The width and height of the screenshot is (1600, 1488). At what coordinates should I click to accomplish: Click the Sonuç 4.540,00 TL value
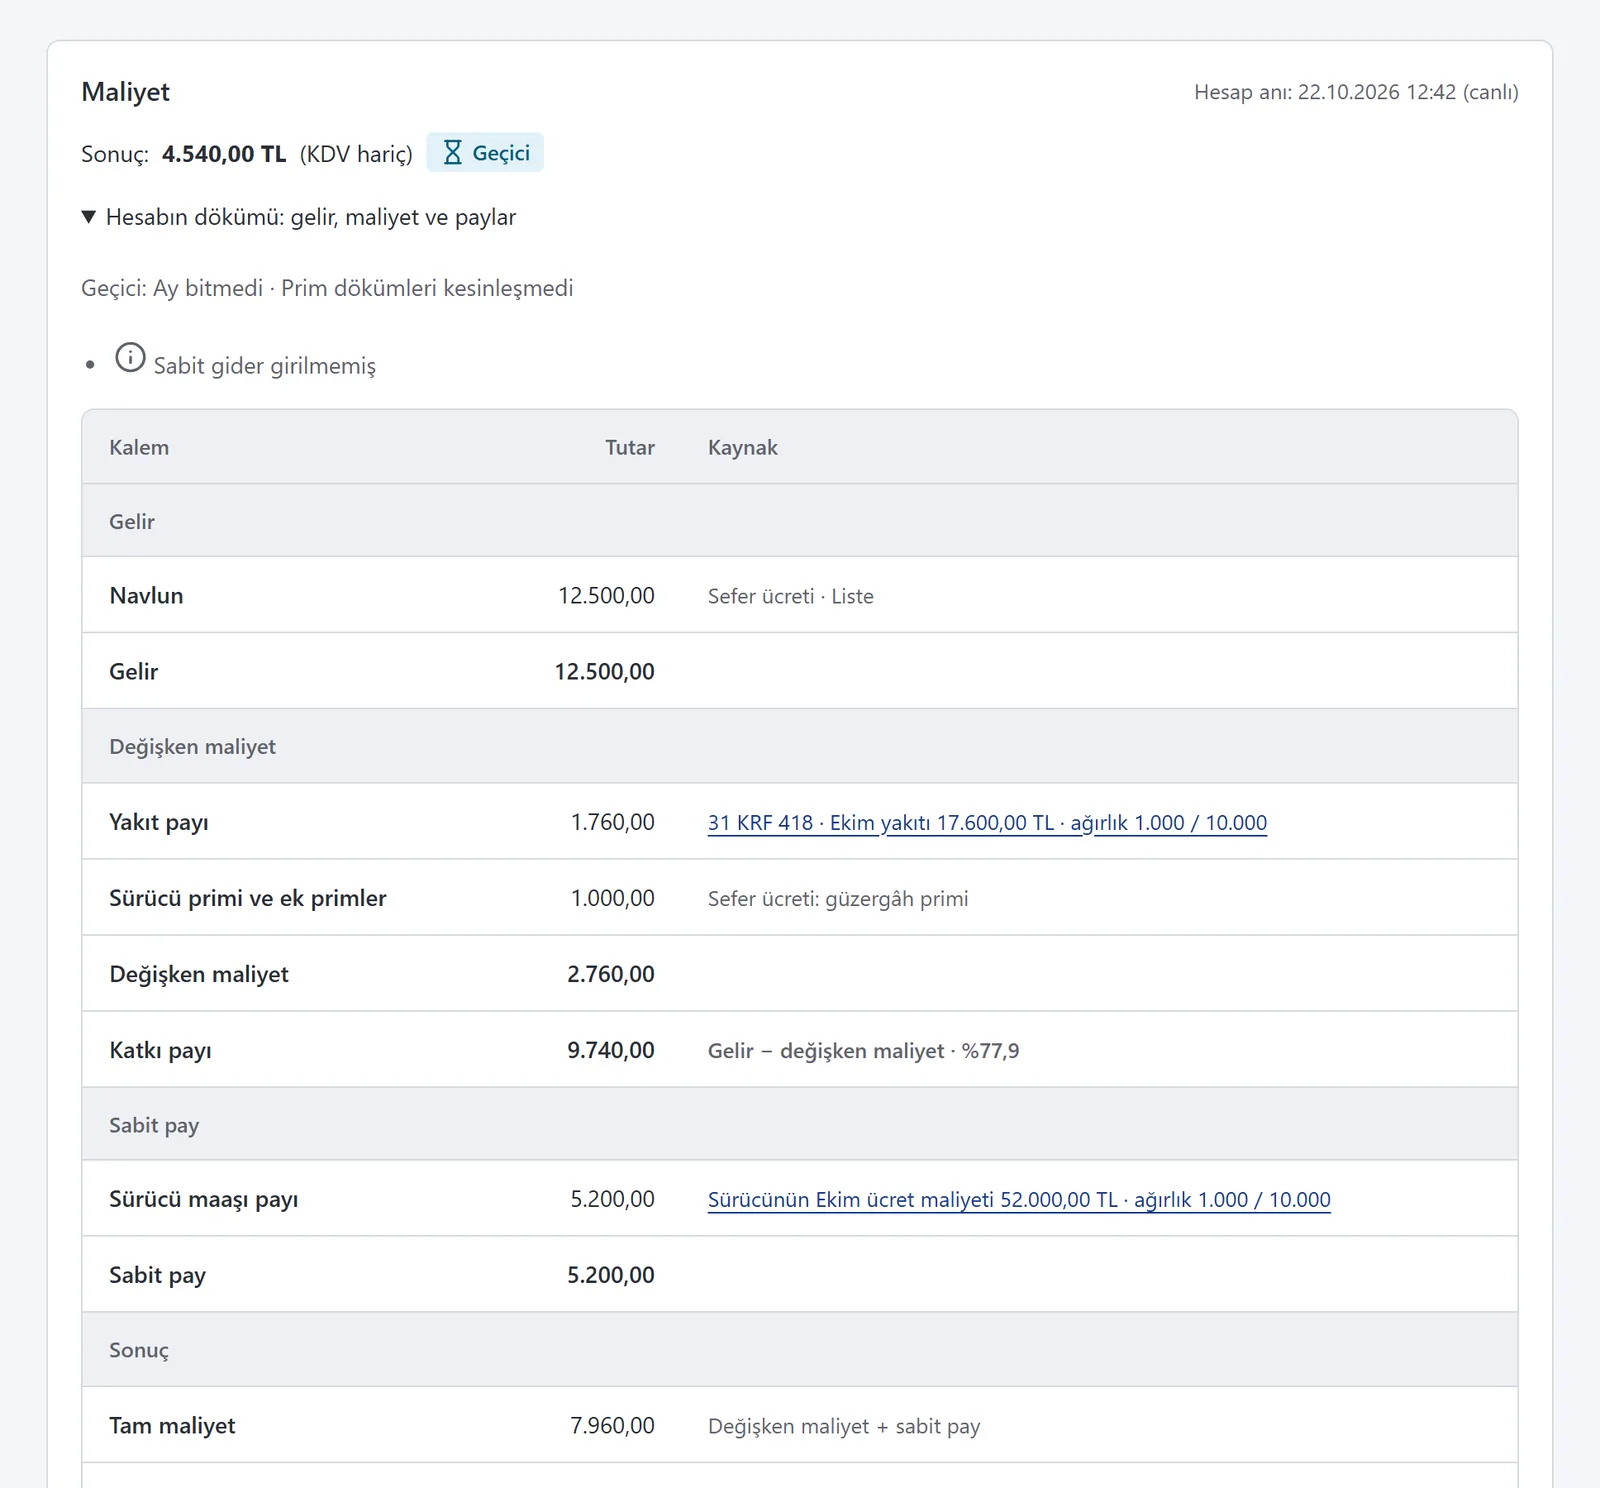(x=224, y=154)
